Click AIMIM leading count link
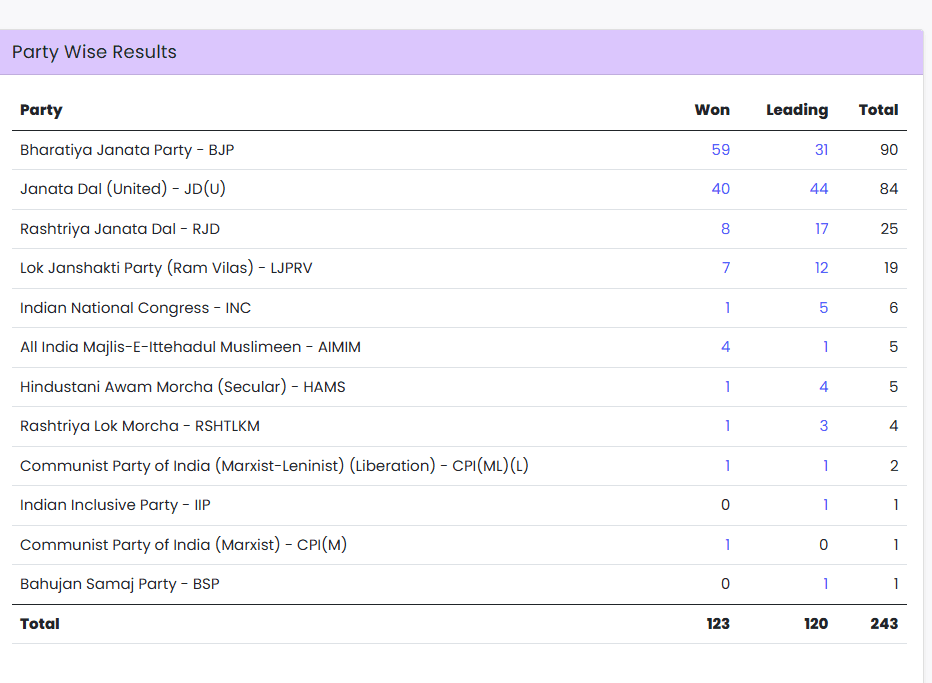The height and width of the screenshot is (683, 932). point(826,347)
